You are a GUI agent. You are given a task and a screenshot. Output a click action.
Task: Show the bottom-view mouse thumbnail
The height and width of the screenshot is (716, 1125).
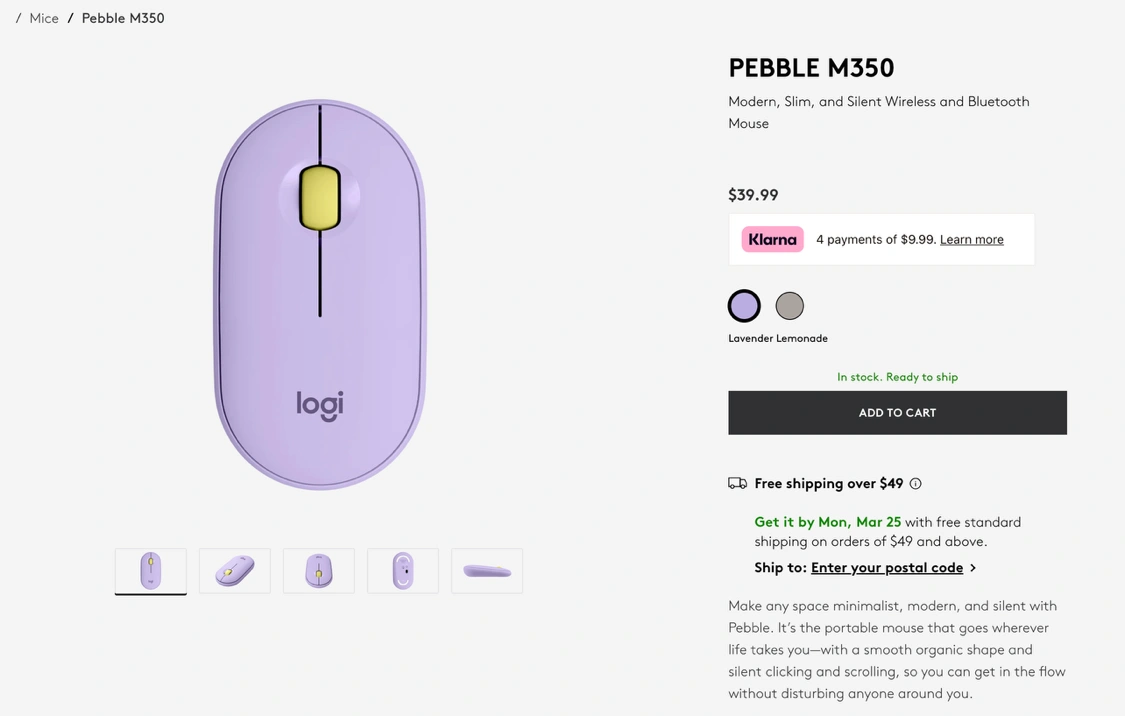click(x=403, y=571)
